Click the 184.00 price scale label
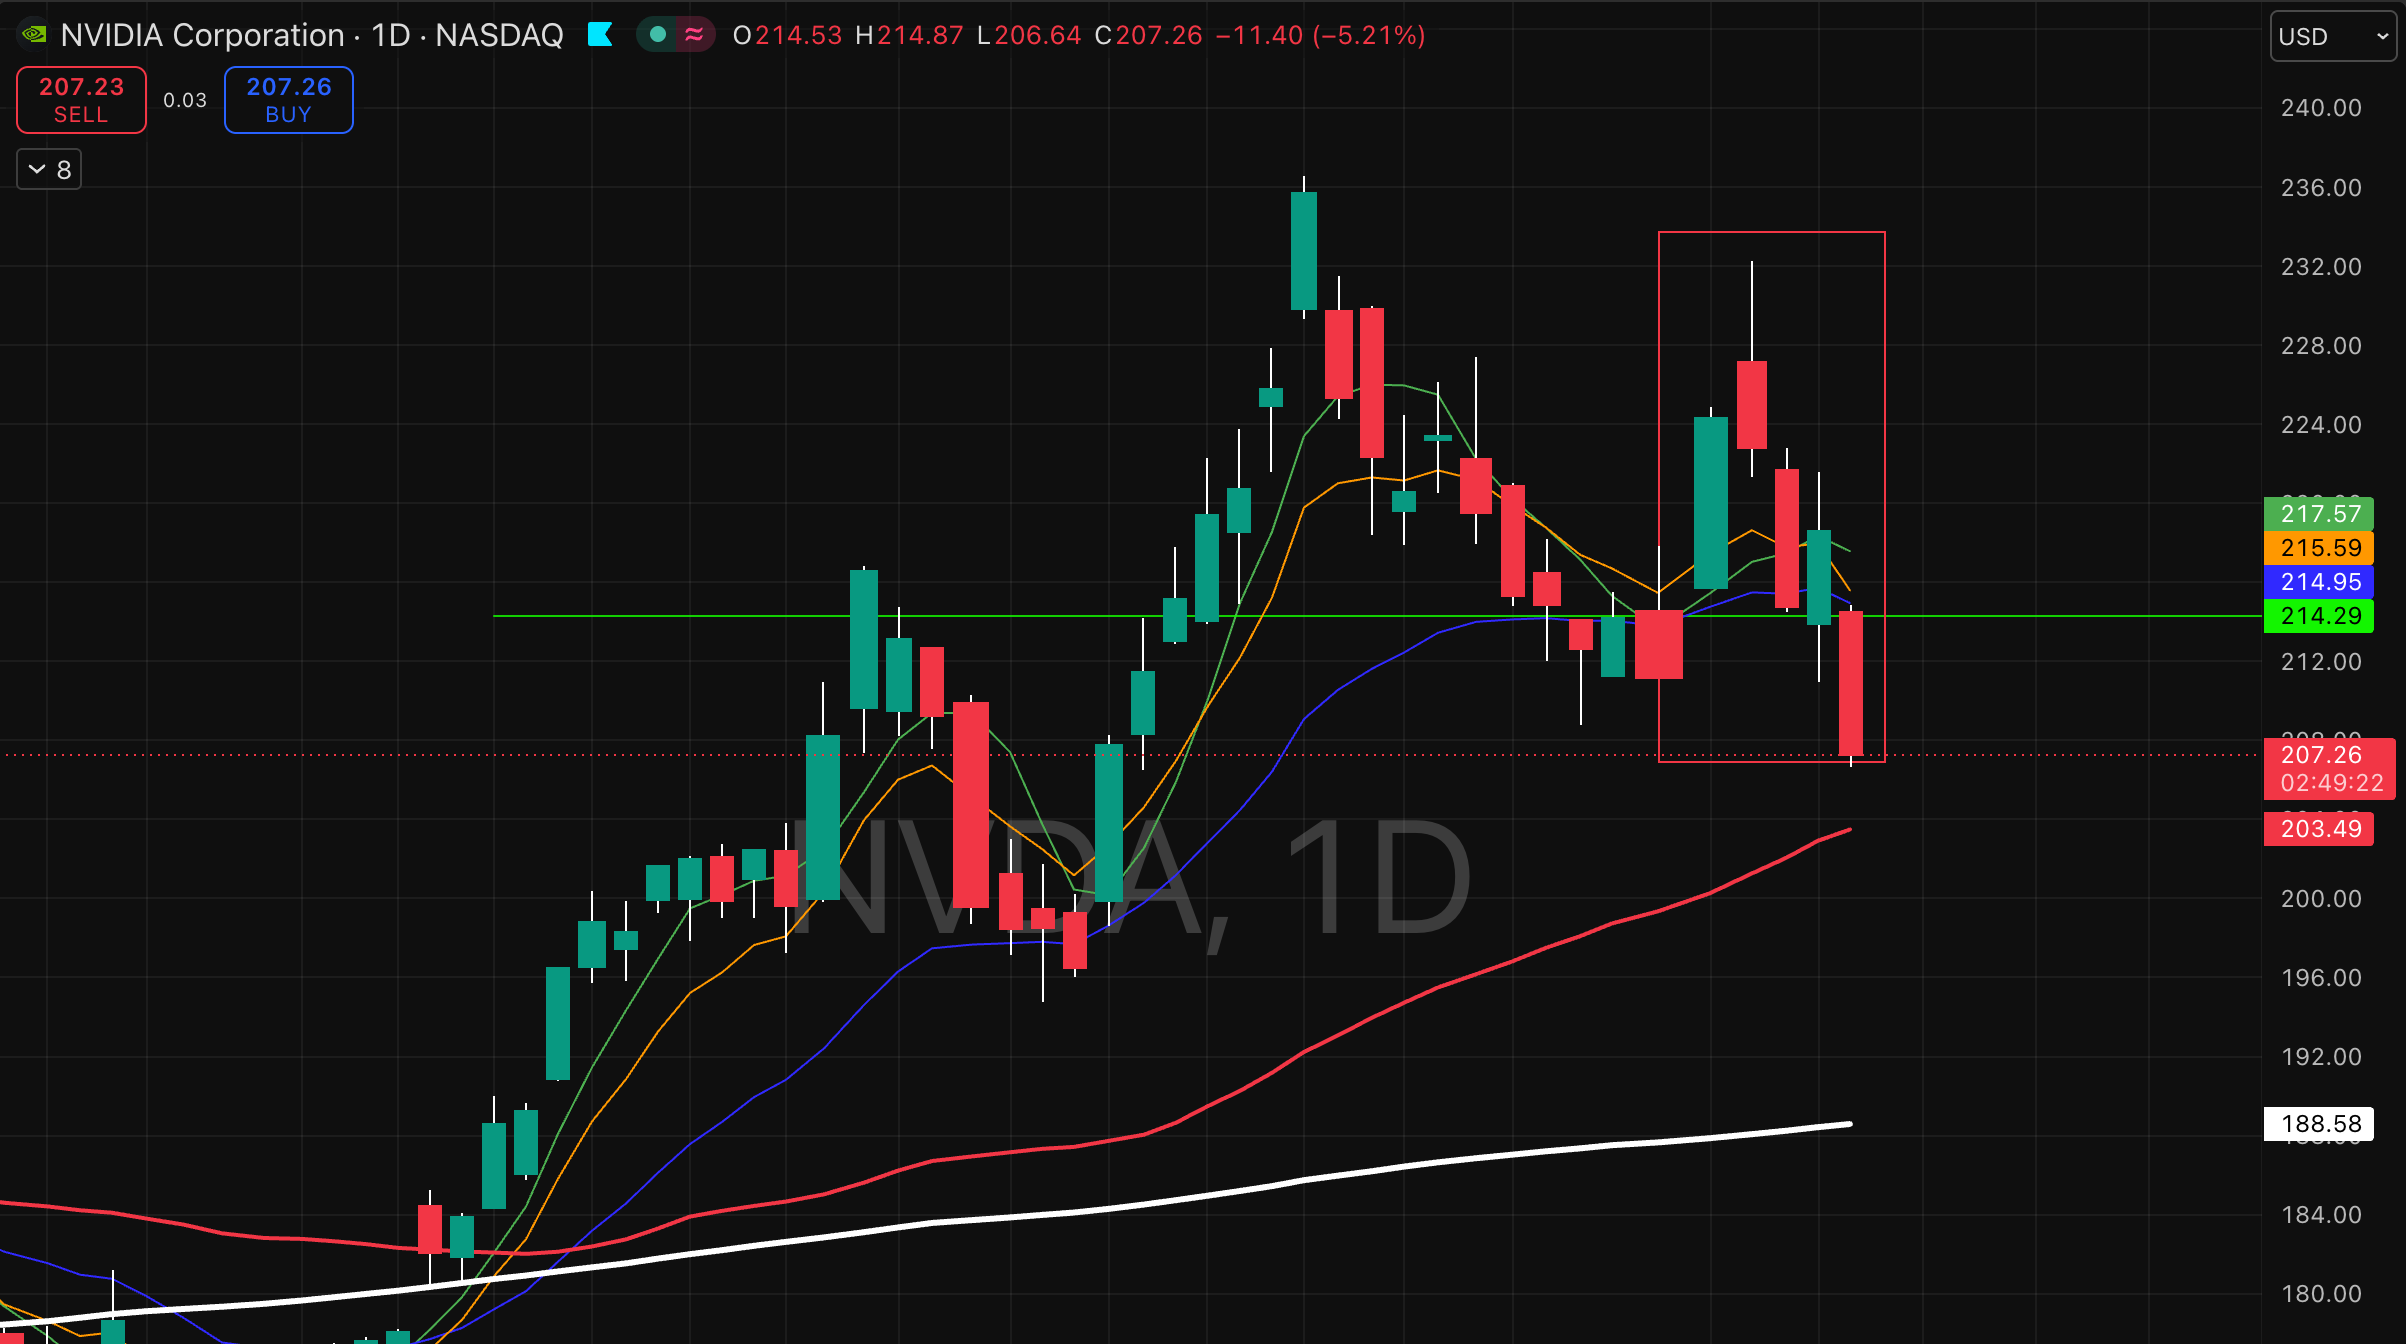This screenshot has height=1344, width=2406. pos(2321,1215)
